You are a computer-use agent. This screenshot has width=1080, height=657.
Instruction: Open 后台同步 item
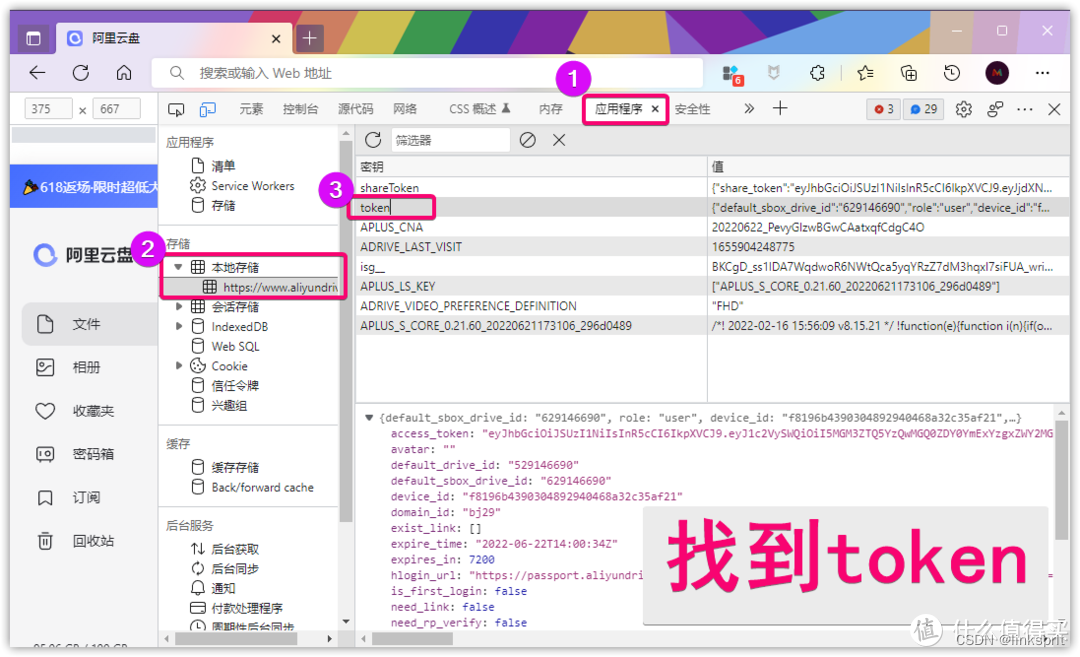pos(225,569)
